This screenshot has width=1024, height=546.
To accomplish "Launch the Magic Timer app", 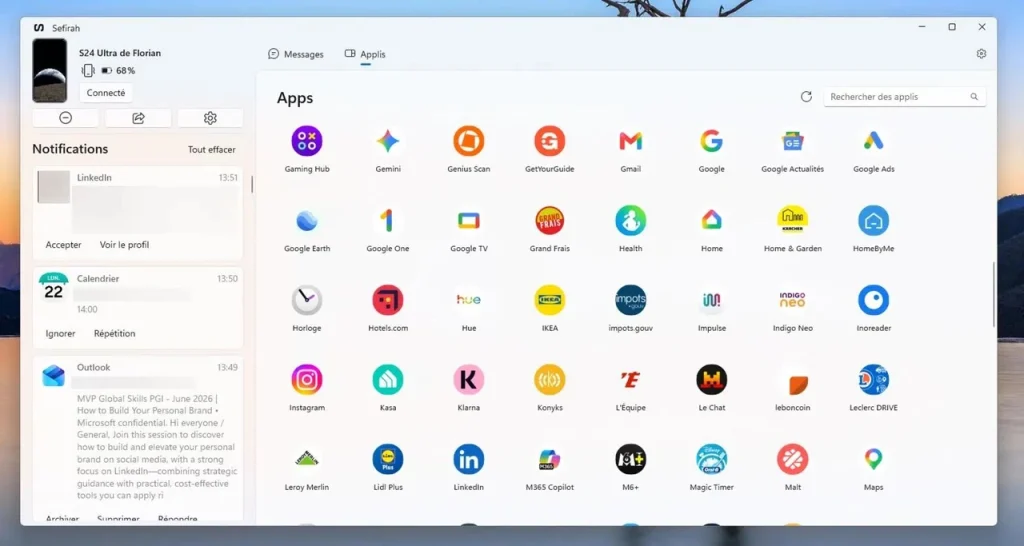I will click(712, 459).
